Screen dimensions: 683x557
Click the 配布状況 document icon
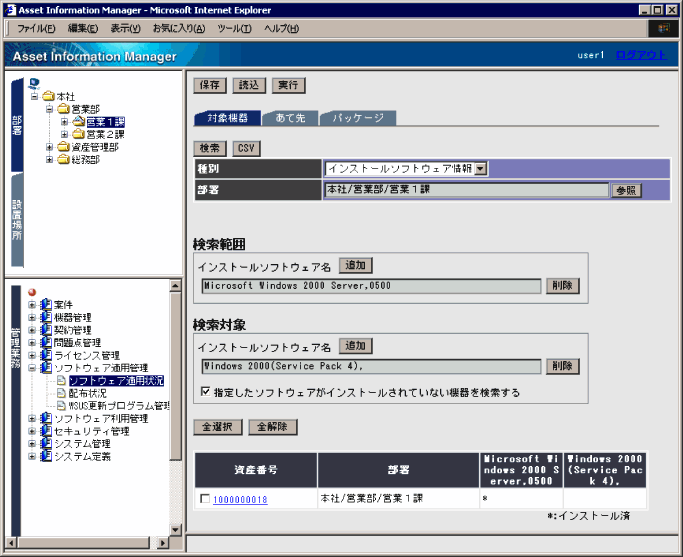(61, 393)
